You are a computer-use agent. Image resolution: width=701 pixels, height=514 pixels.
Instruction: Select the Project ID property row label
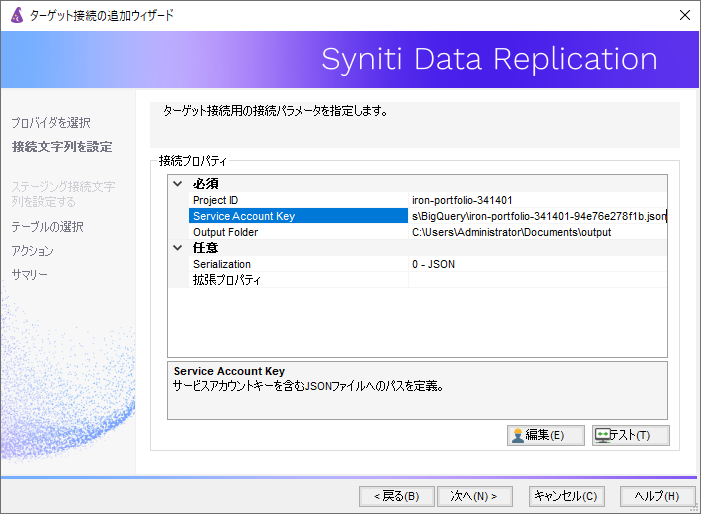[298, 200]
